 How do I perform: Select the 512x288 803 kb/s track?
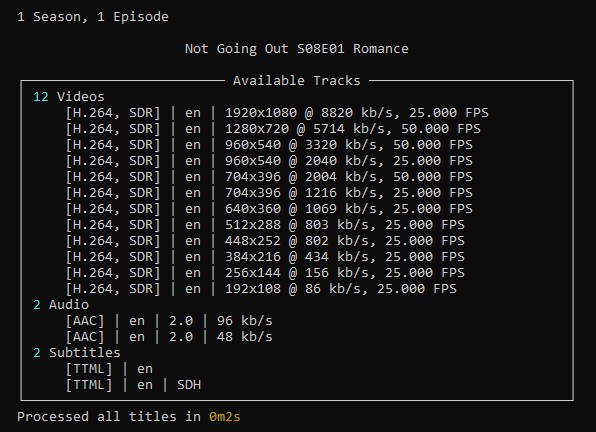tap(265, 225)
